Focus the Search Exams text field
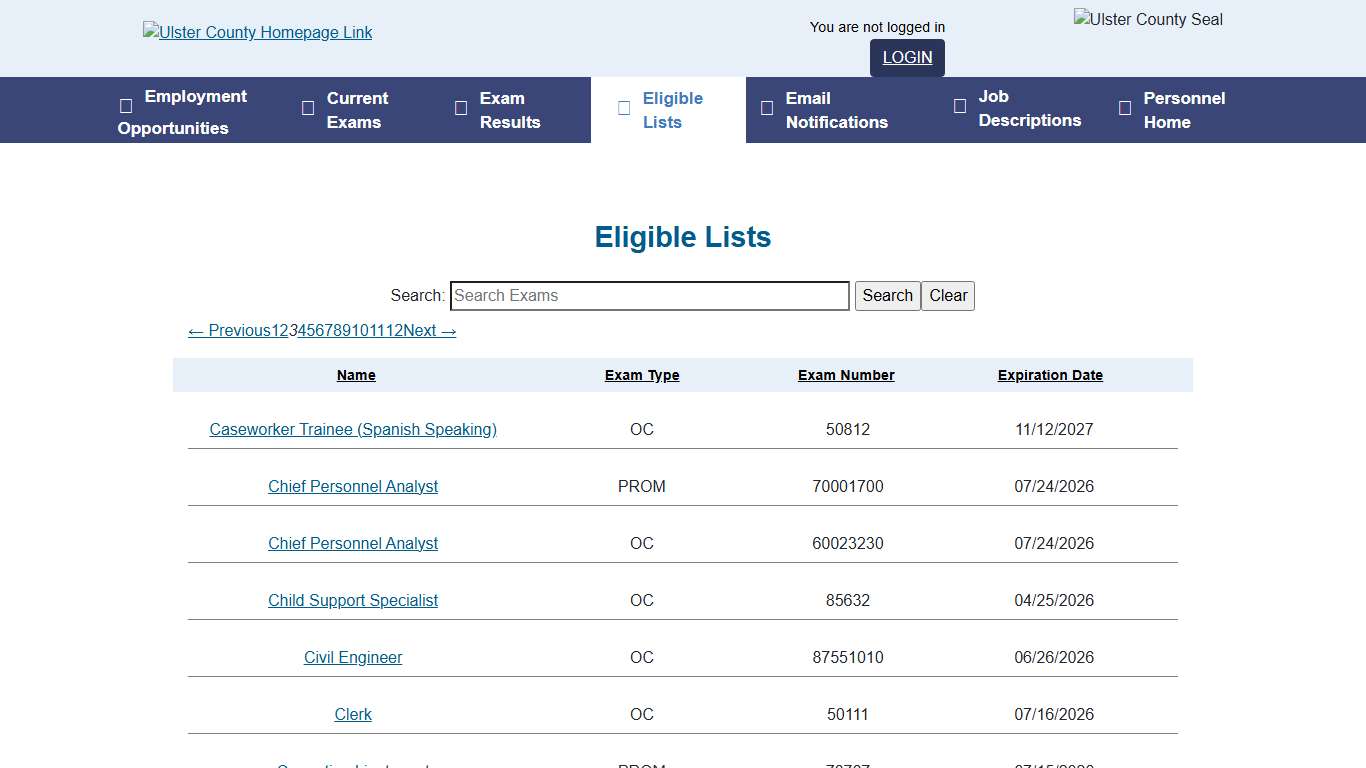This screenshot has width=1366, height=768. click(x=650, y=296)
